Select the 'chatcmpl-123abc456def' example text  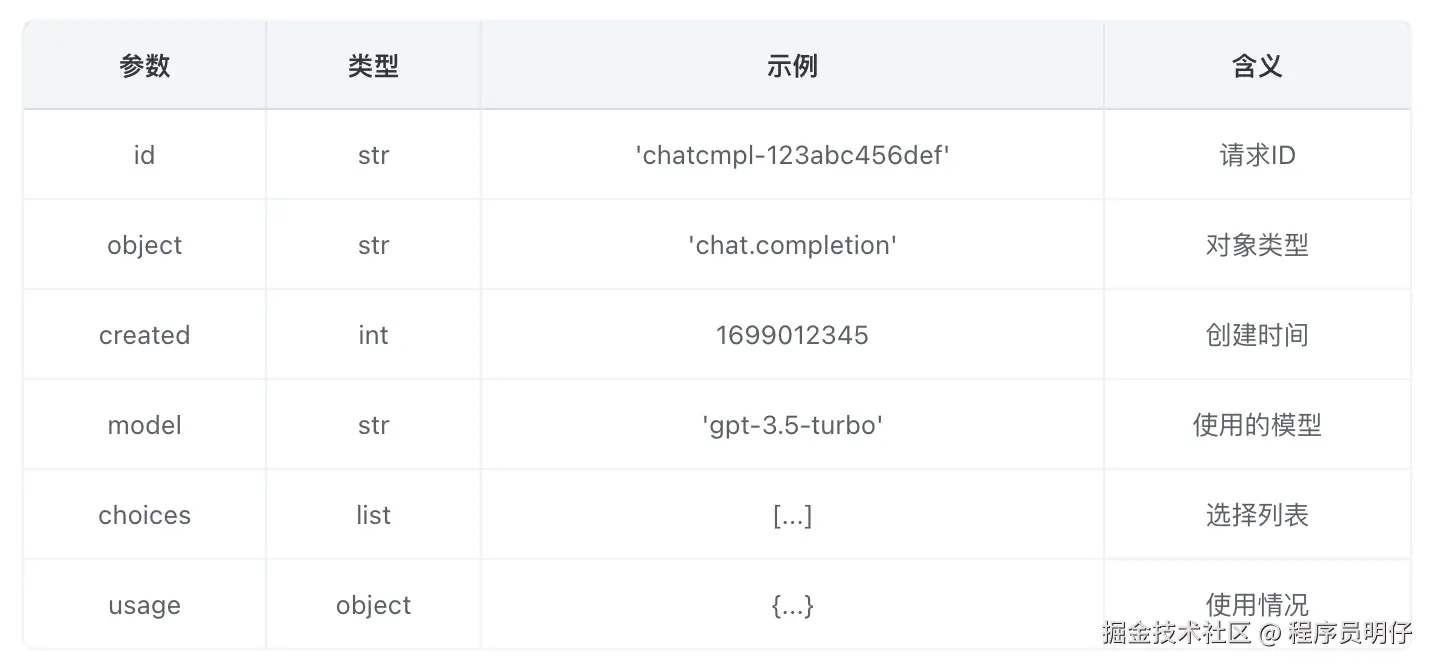coord(792,155)
